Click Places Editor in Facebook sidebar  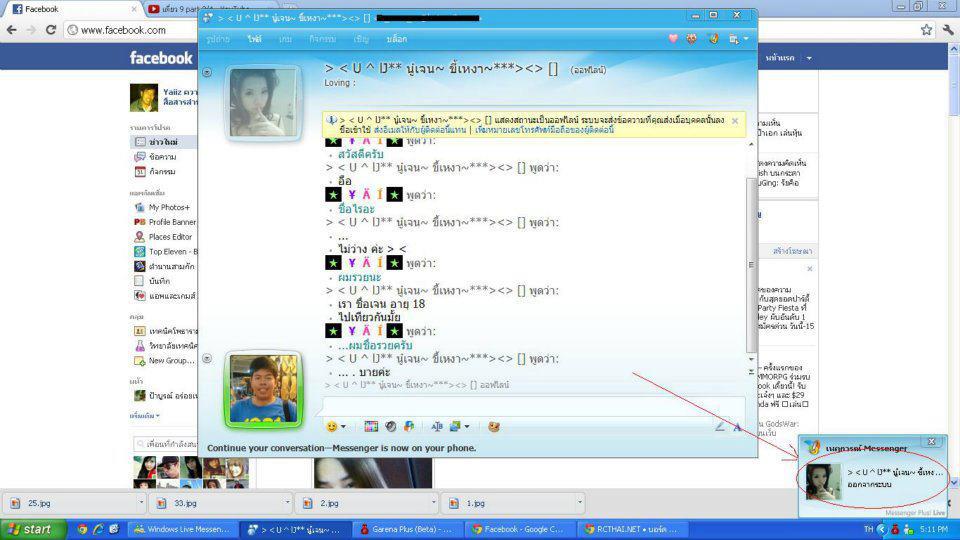click(x=170, y=237)
